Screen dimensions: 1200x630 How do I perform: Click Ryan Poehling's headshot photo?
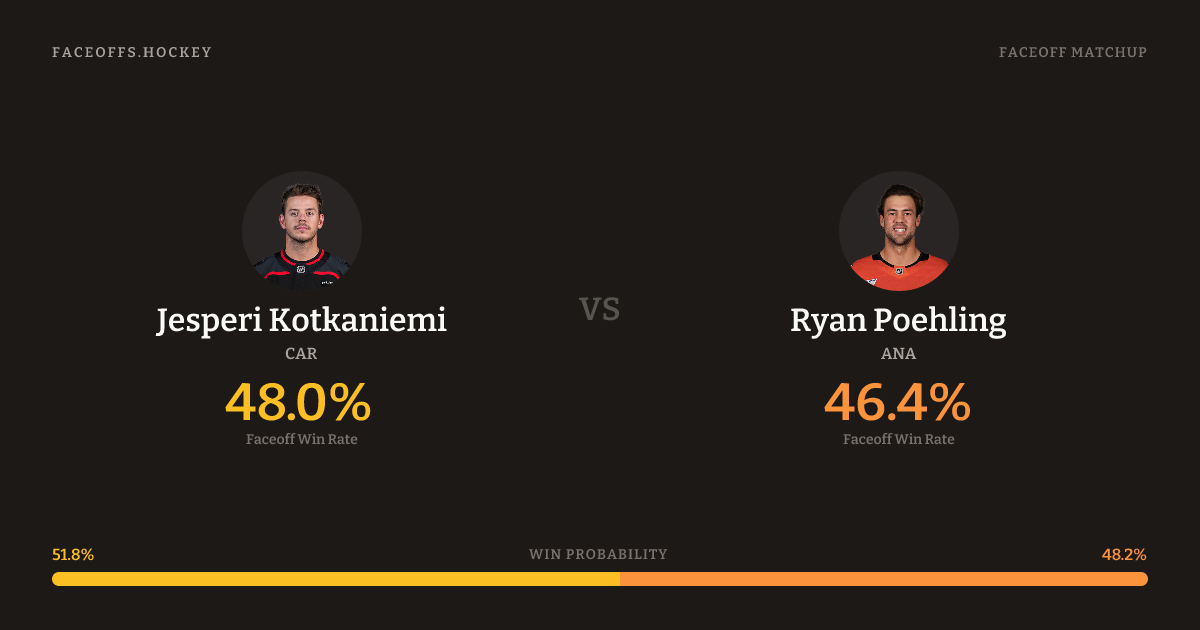point(898,231)
